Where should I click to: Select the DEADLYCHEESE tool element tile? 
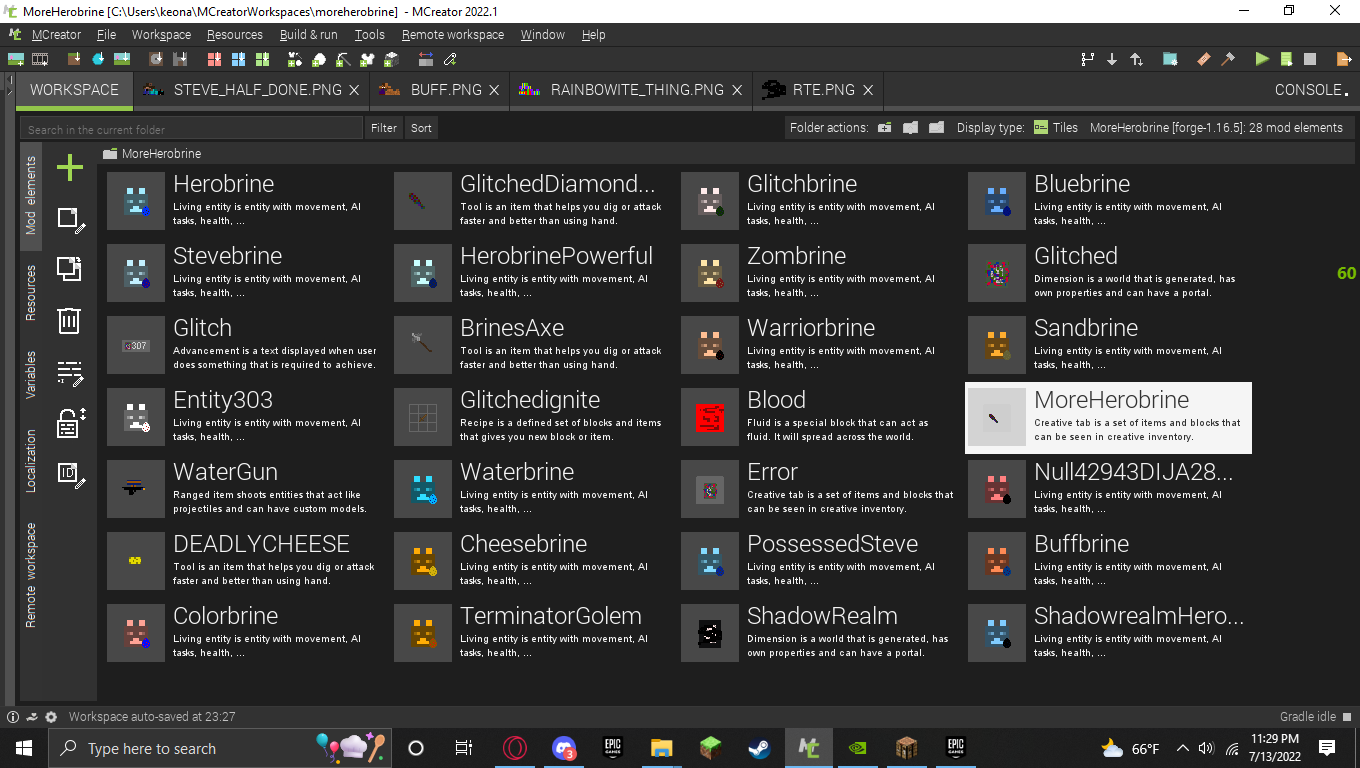246,562
